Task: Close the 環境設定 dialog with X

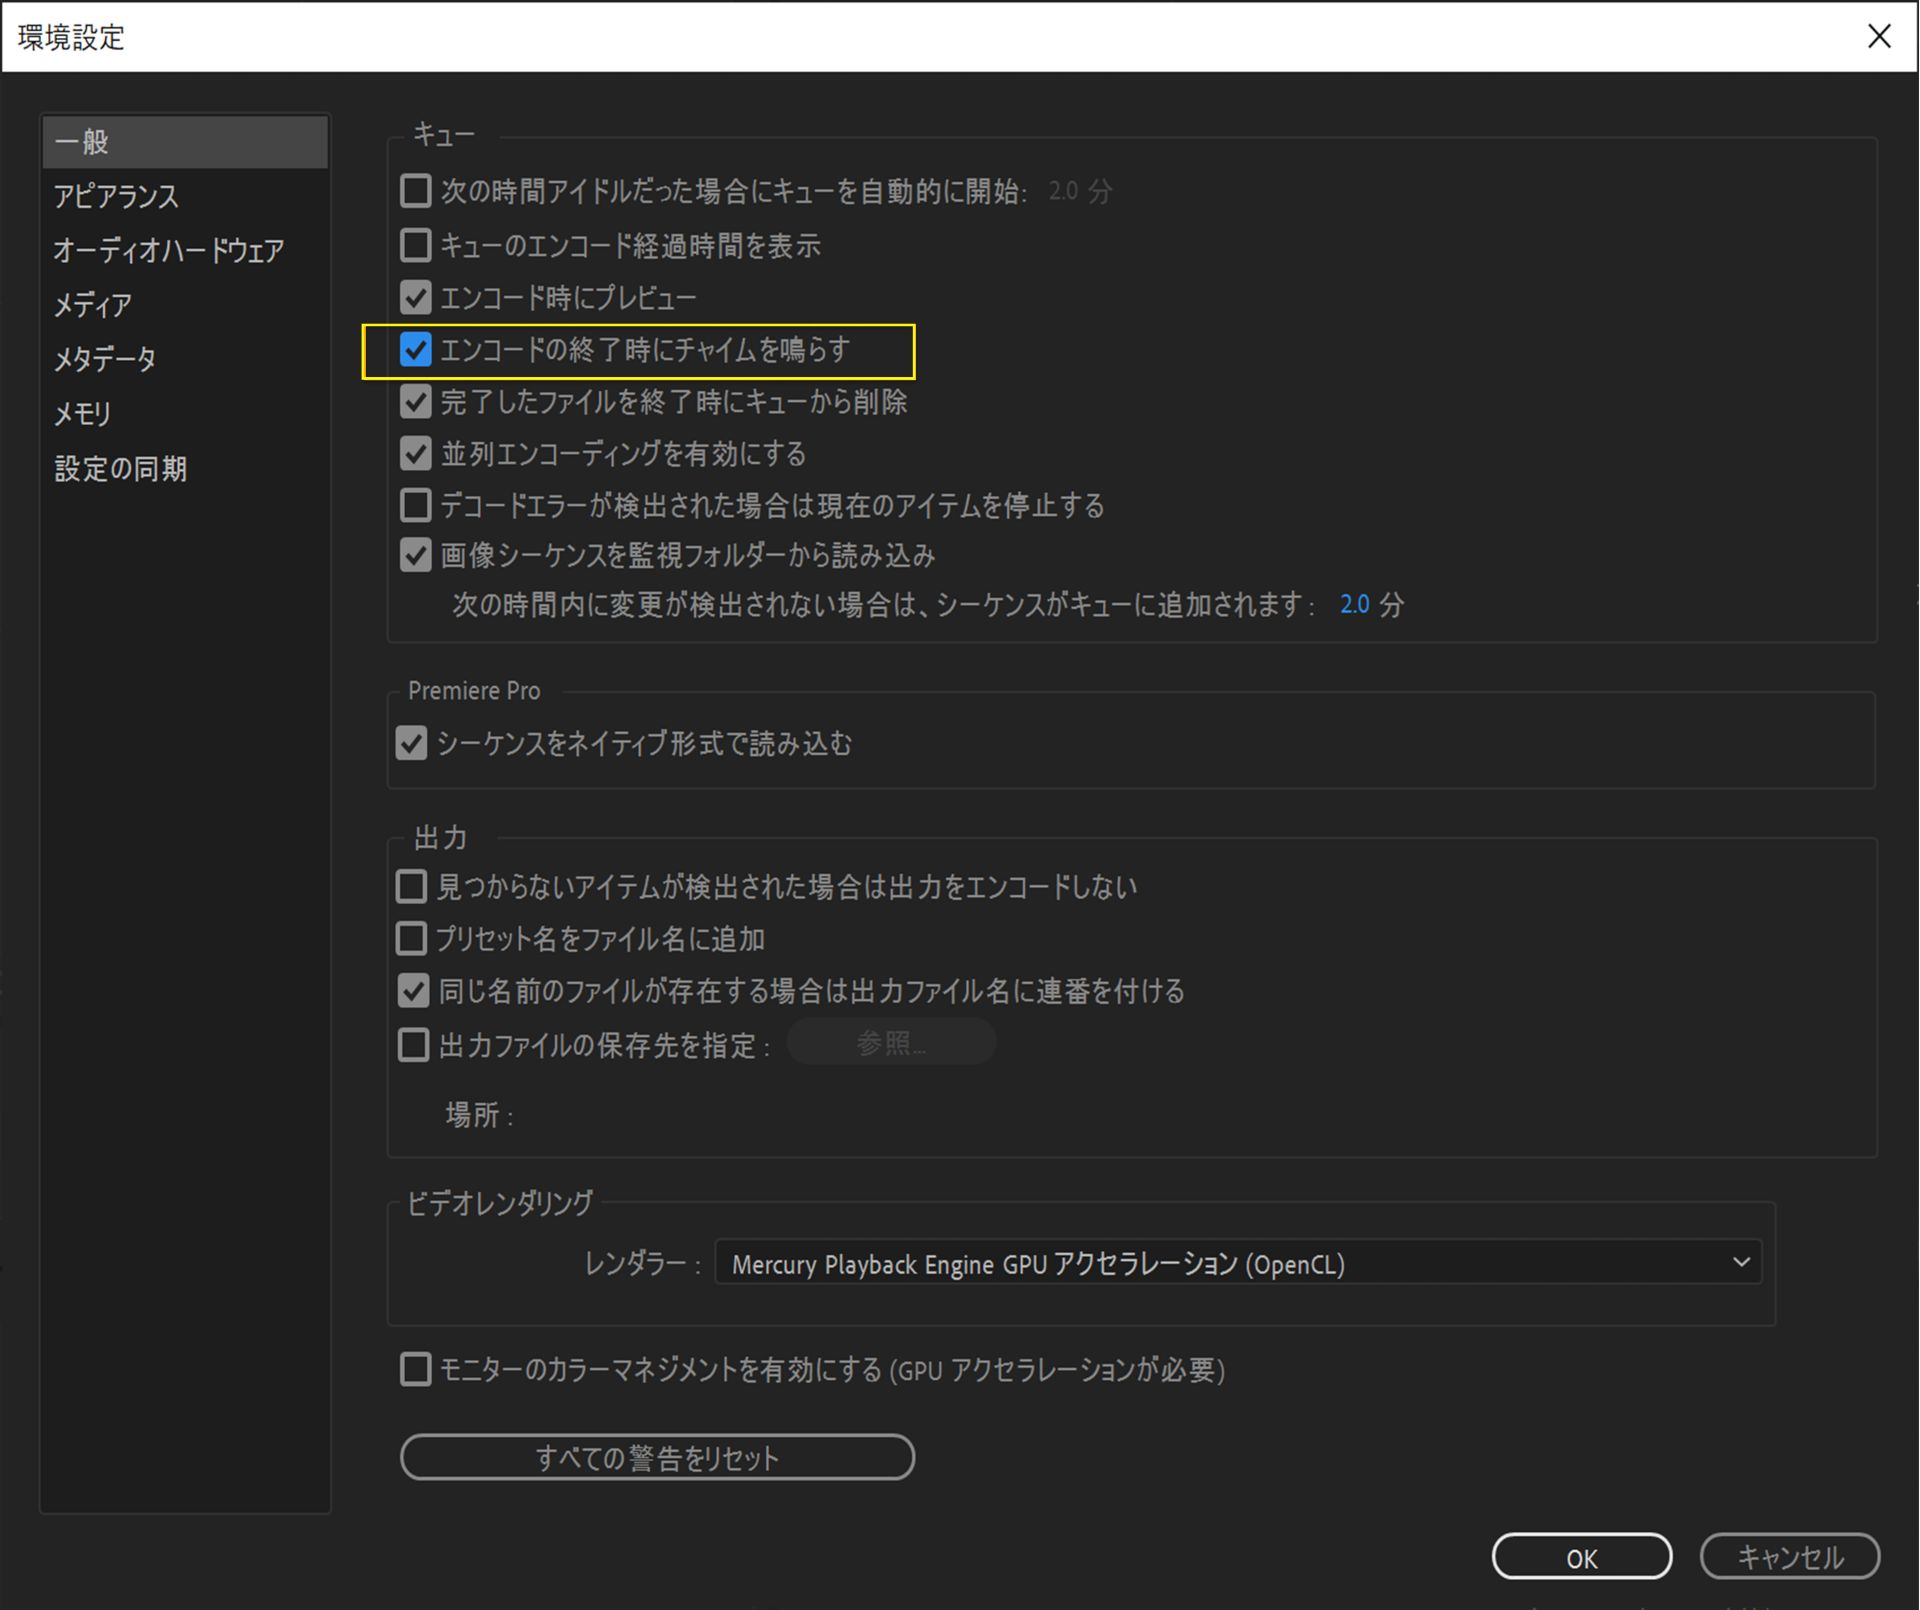Action: [1878, 37]
